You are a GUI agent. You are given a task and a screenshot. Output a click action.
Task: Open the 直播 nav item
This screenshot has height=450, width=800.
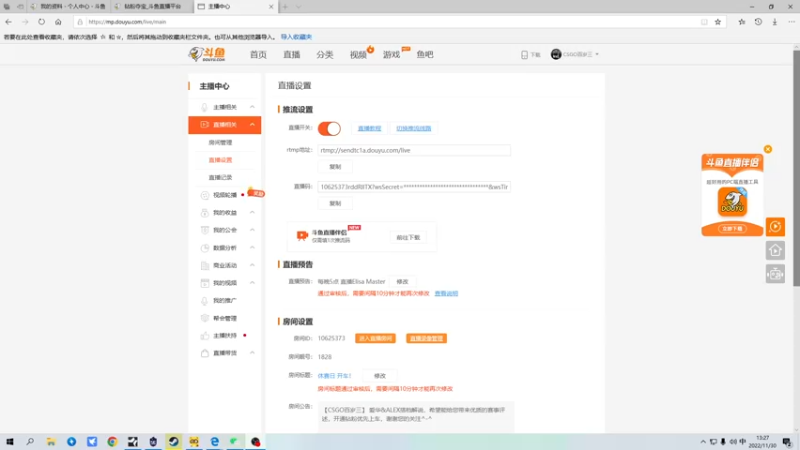[x=292, y=55]
